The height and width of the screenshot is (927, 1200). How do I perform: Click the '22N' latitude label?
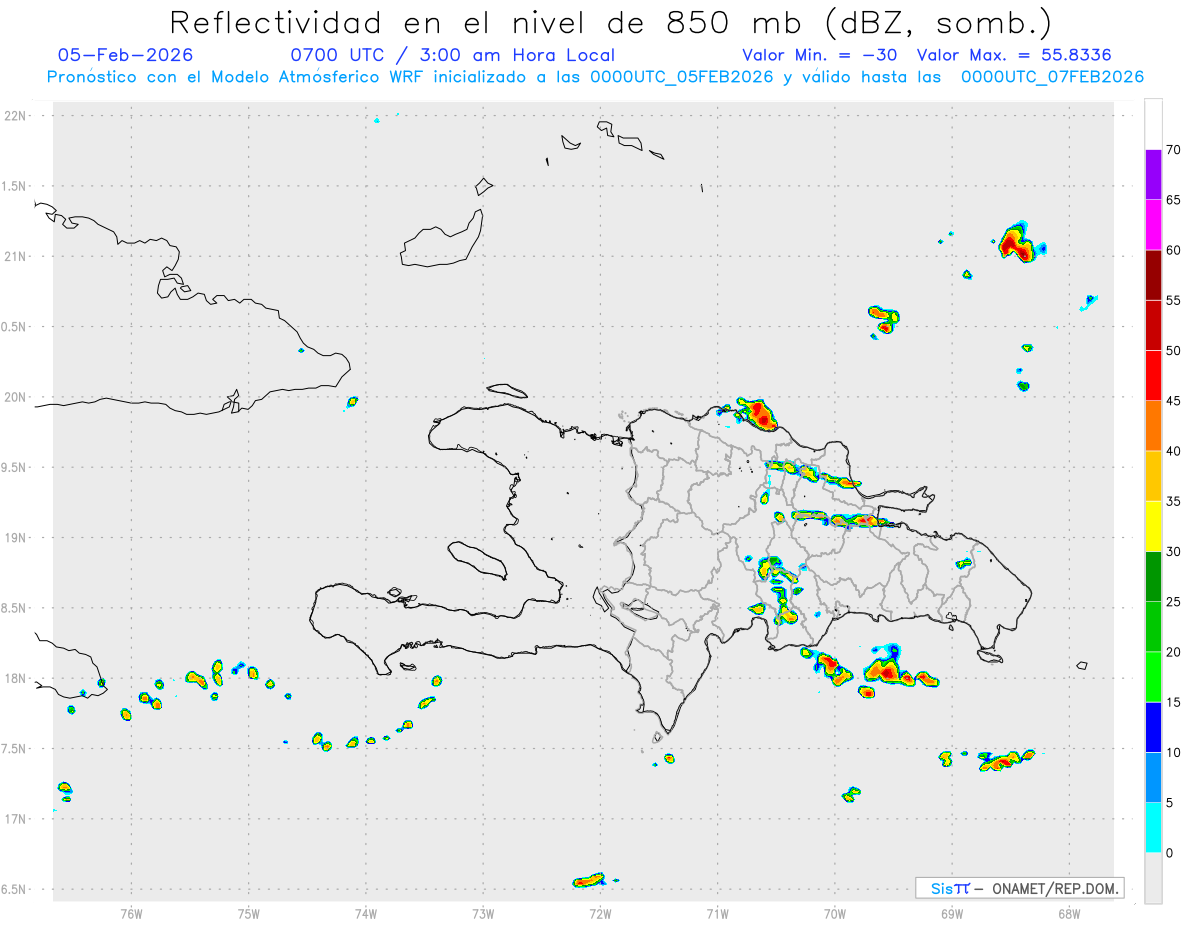(x=16, y=116)
